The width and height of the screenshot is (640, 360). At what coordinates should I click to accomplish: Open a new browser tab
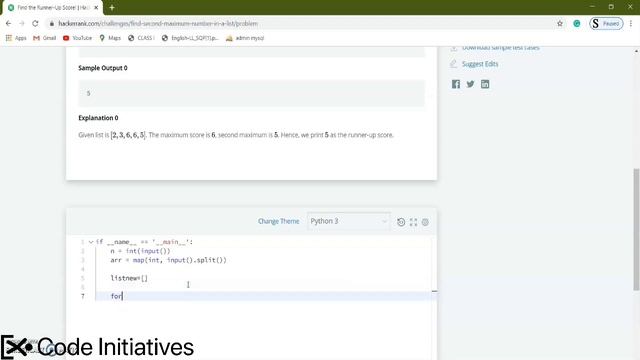click(112, 7)
